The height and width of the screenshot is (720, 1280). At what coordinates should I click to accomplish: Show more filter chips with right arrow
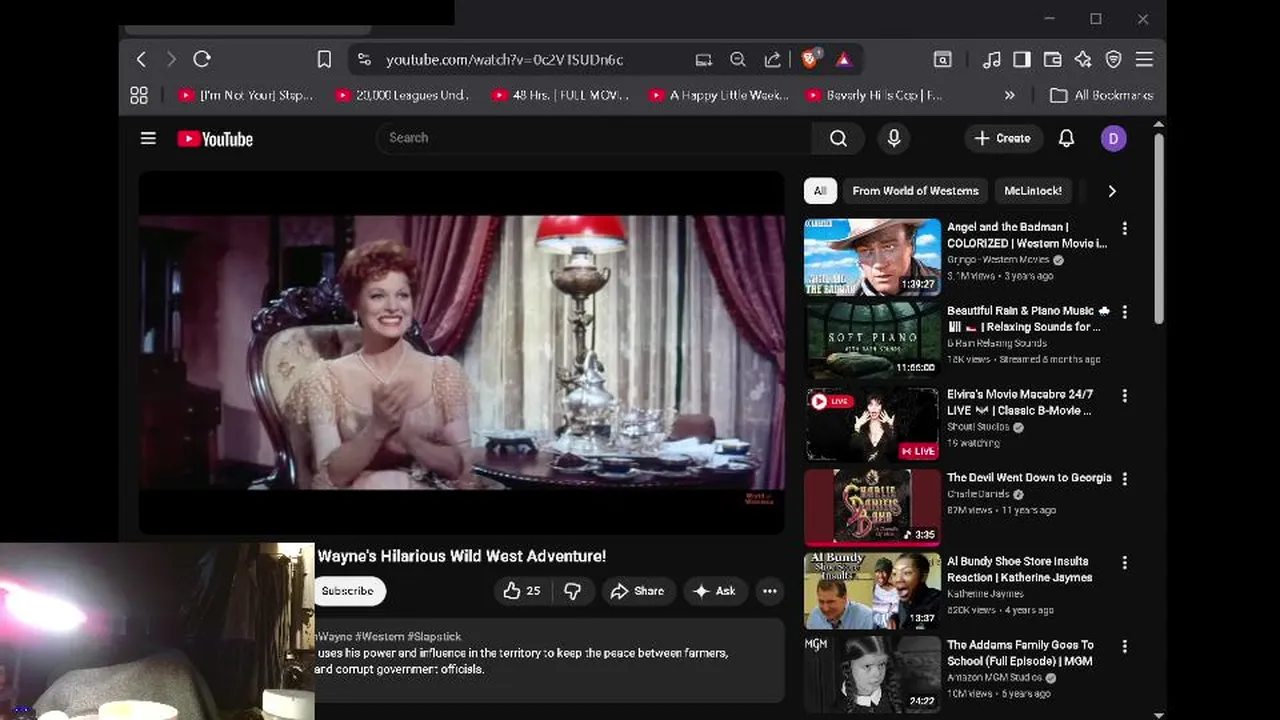coord(1112,191)
